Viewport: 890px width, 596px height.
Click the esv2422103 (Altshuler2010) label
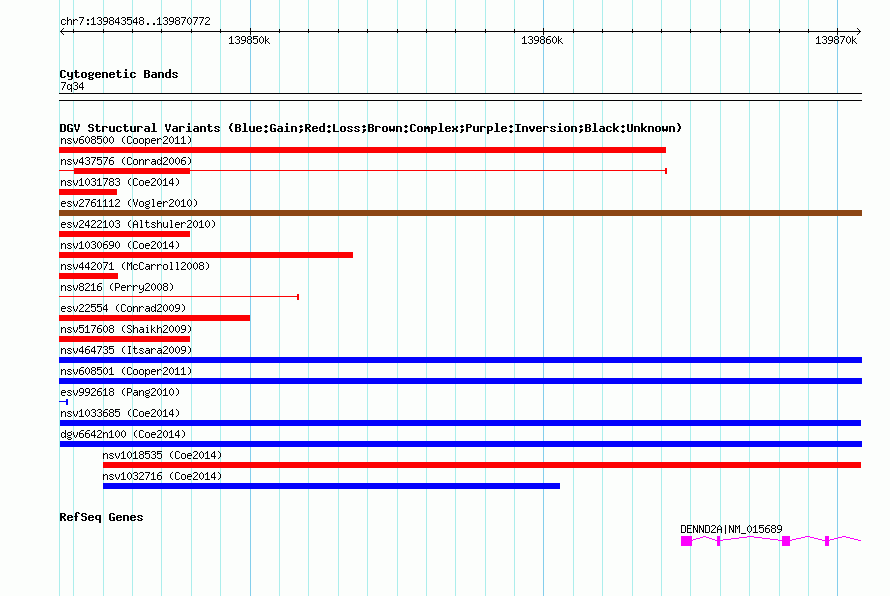click(x=138, y=224)
